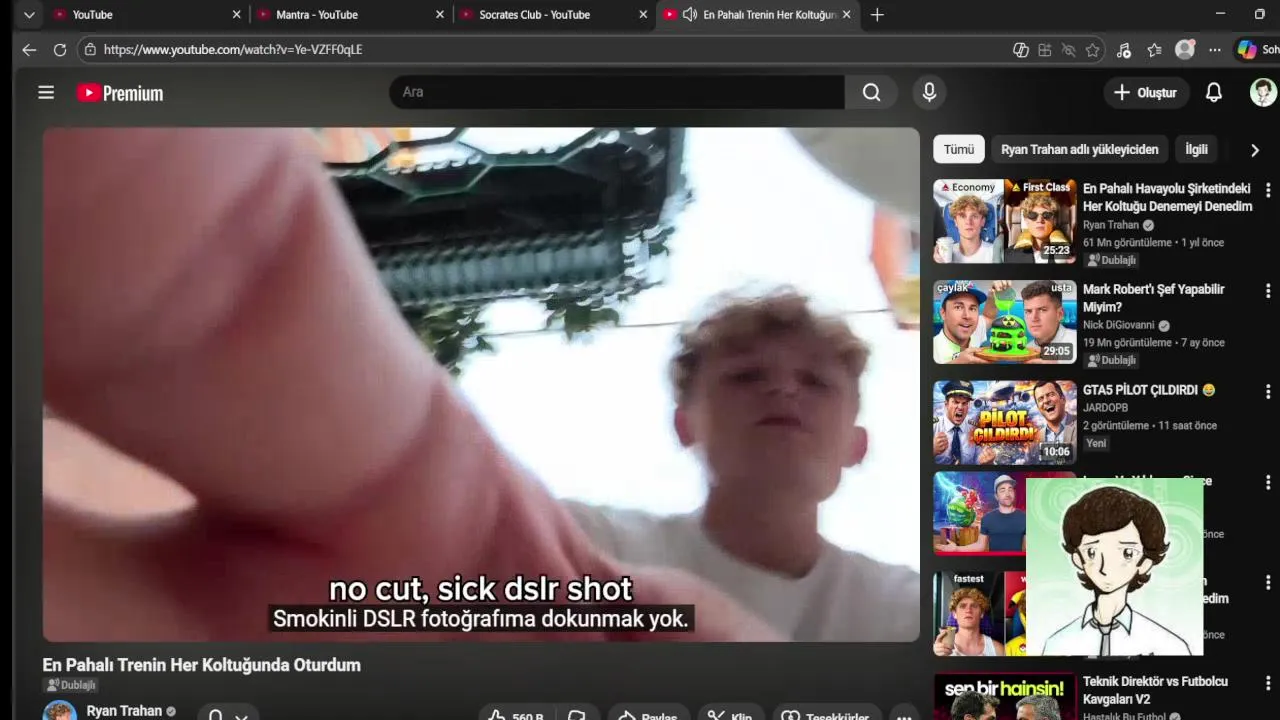This screenshot has width=1280, height=720.
Task: Start voice search with the microphone icon
Action: click(929, 92)
